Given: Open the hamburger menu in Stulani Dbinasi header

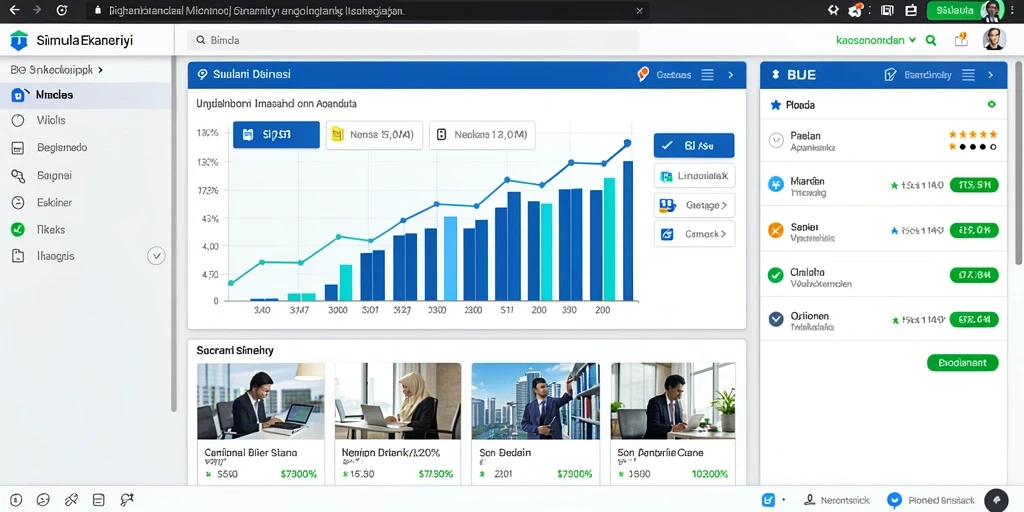Looking at the screenshot, I should (x=707, y=75).
